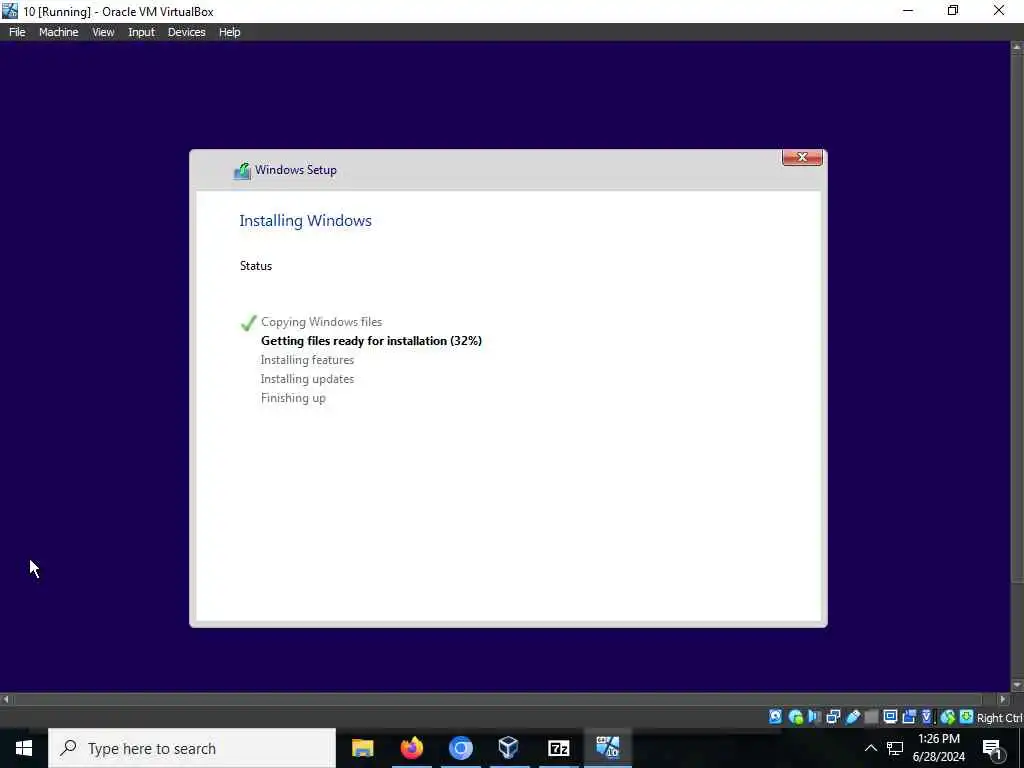
Task: Close the Windows Setup dialog
Action: [x=802, y=157]
